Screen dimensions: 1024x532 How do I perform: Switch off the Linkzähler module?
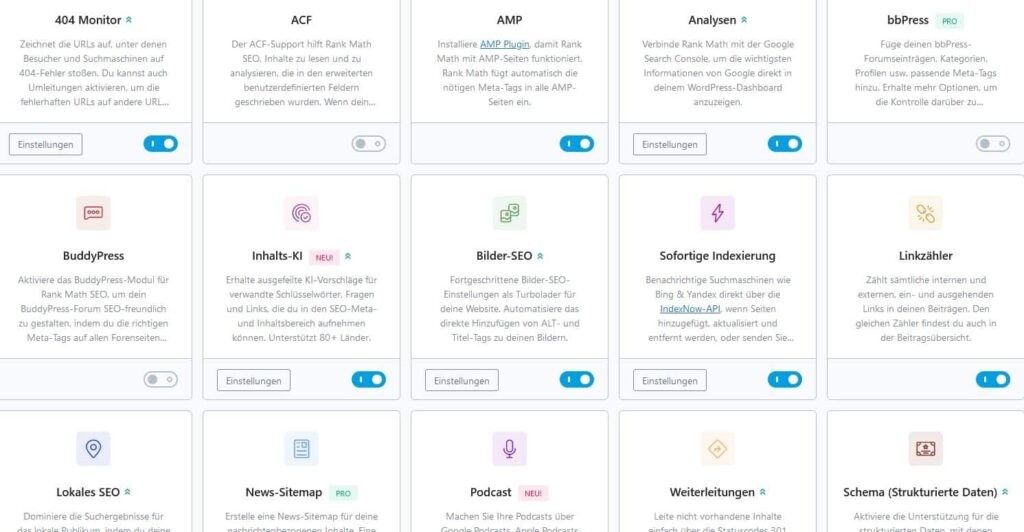(x=992, y=380)
